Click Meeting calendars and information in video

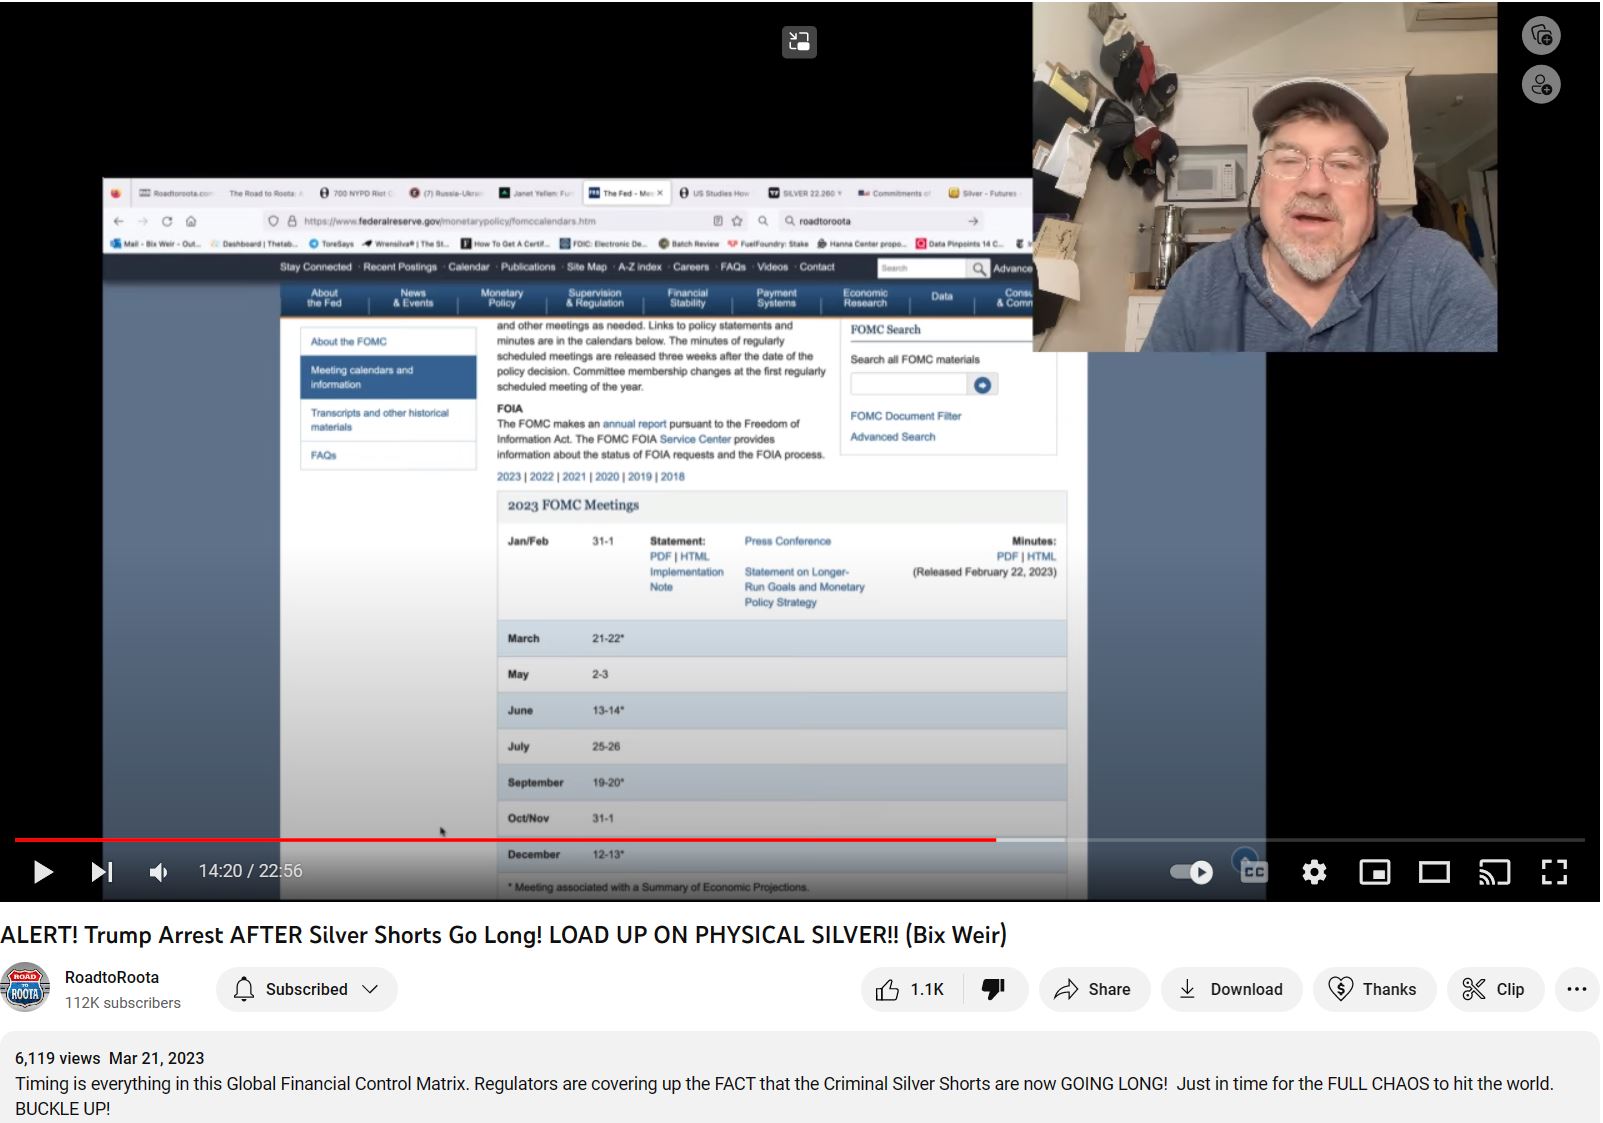[388, 377]
